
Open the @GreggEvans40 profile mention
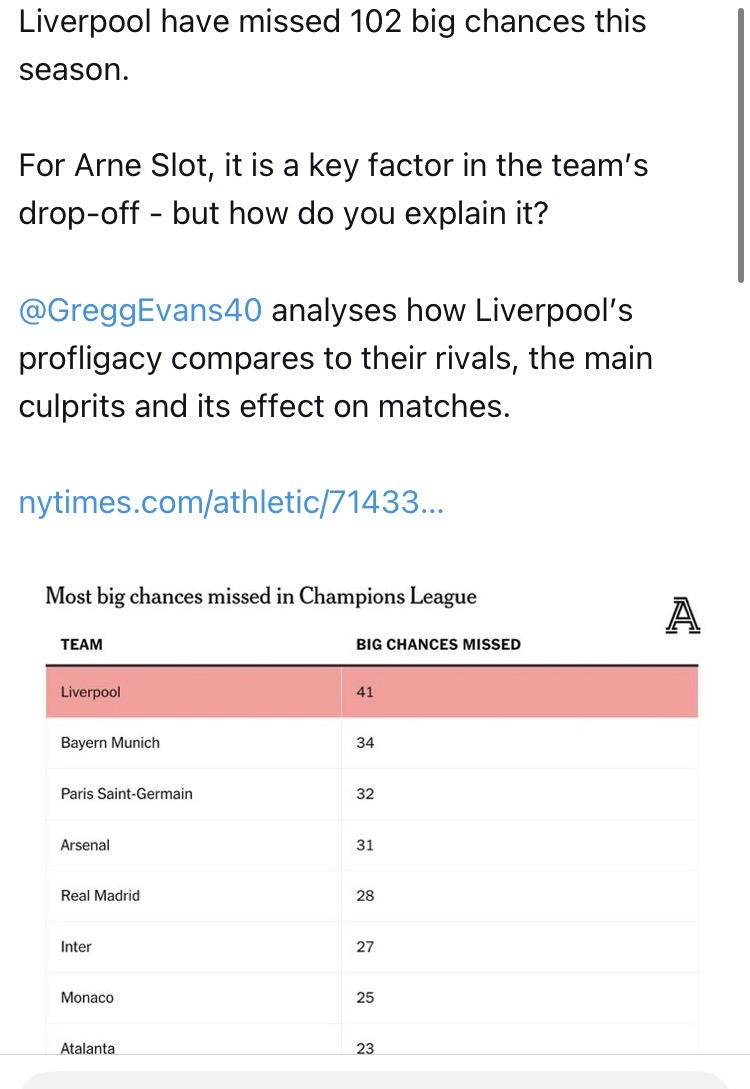tap(140, 311)
